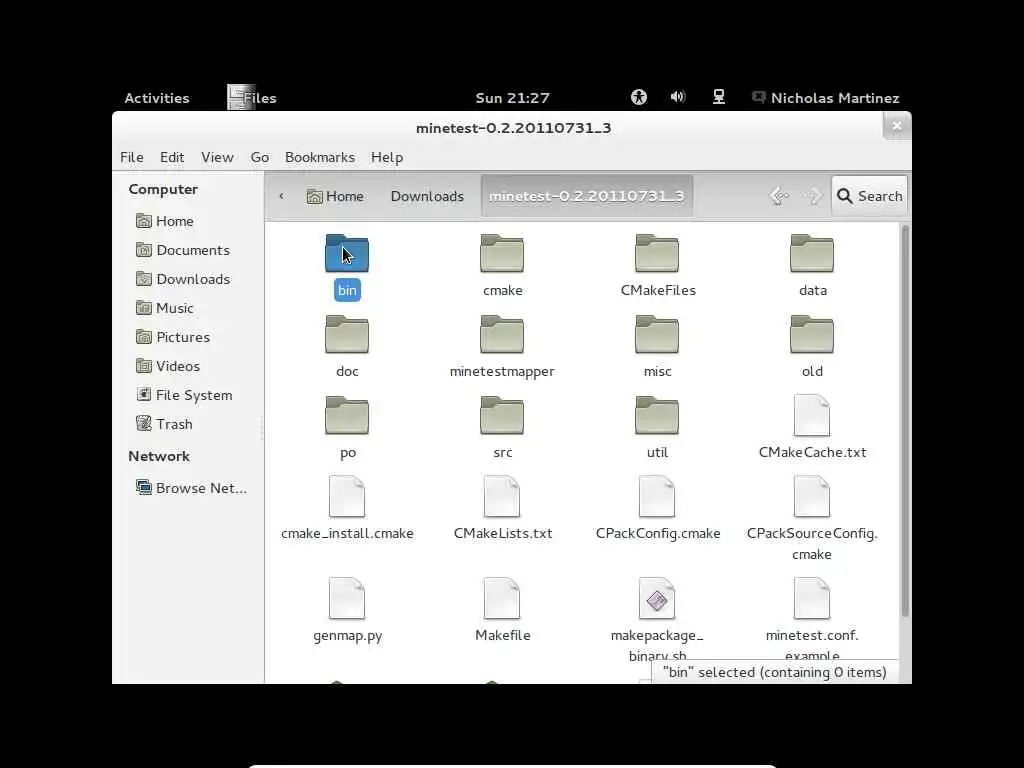Select the CPackConfig.cmake file icon
Image resolution: width=1024 pixels, height=768 pixels.
pos(657,496)
